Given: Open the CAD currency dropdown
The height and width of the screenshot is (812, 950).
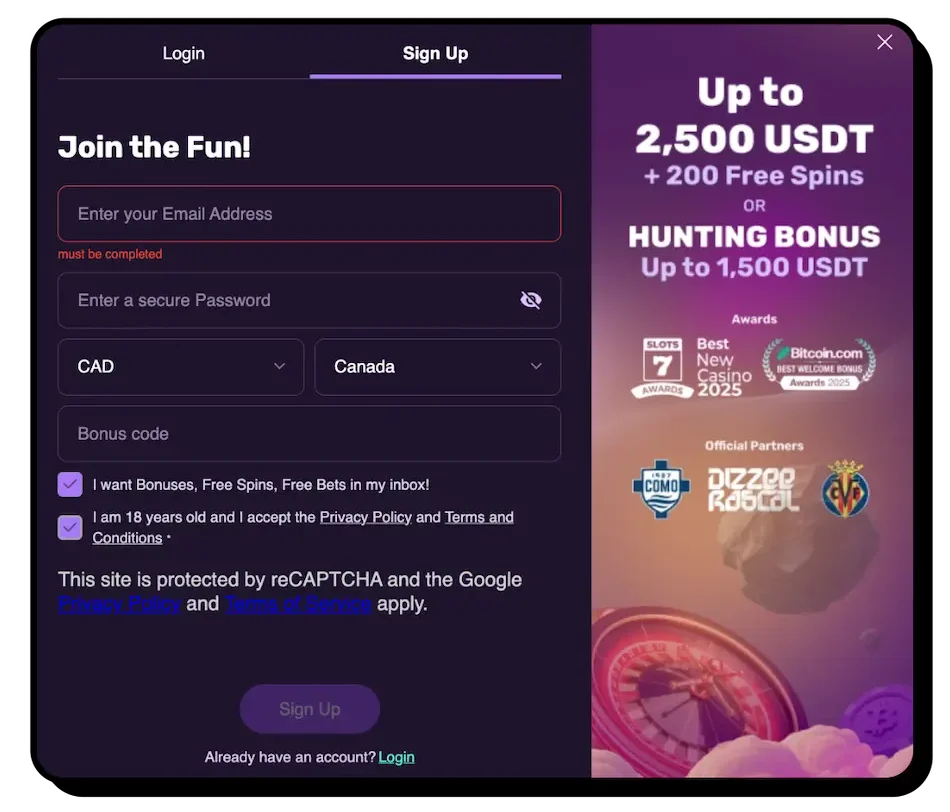Looking at the screenshot, I should 181,367.
